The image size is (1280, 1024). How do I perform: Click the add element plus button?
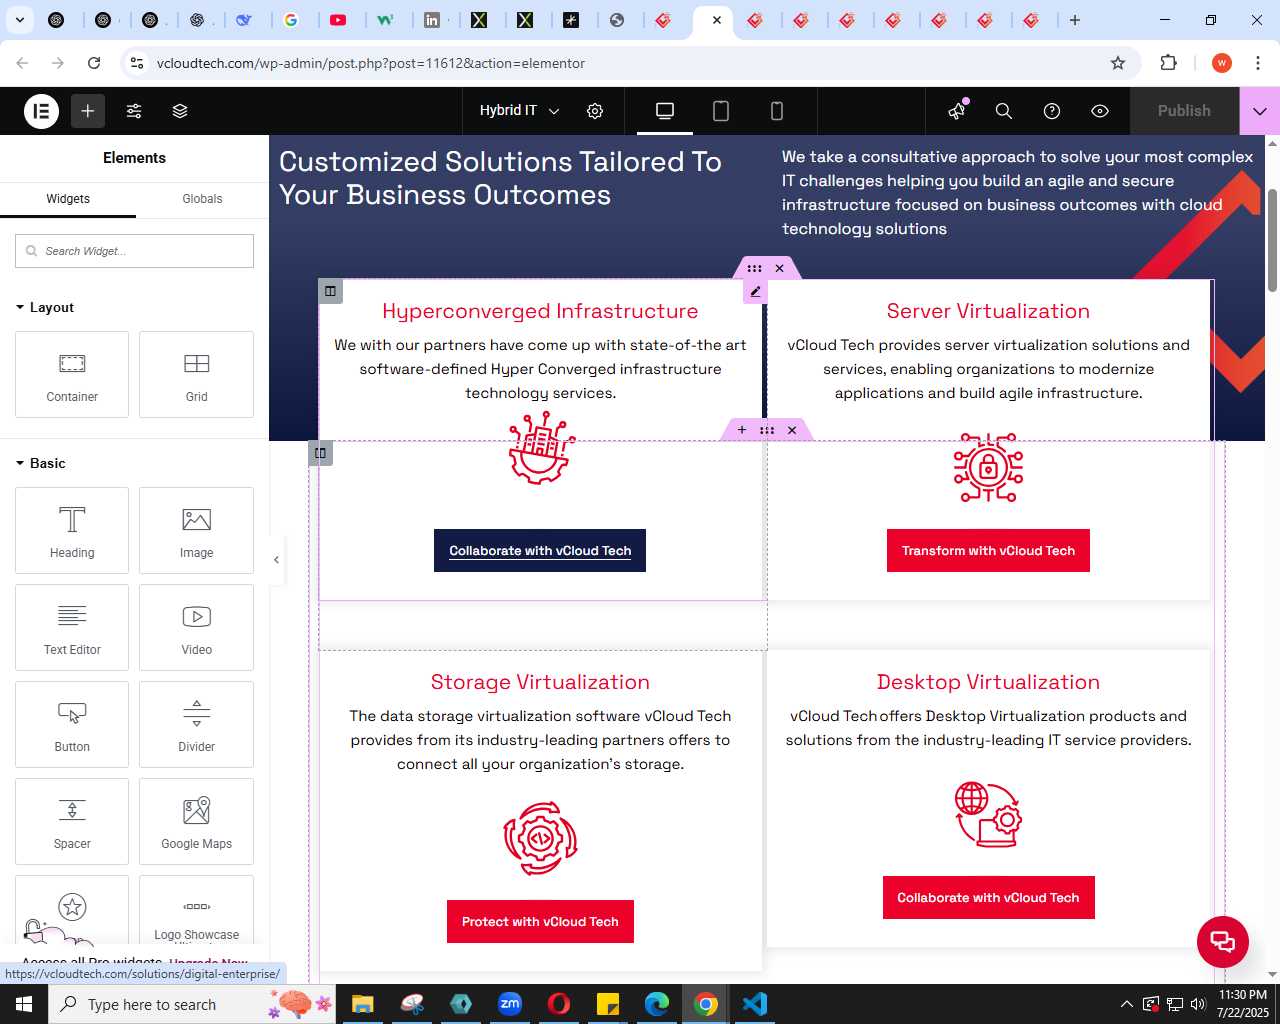point(88,111)
